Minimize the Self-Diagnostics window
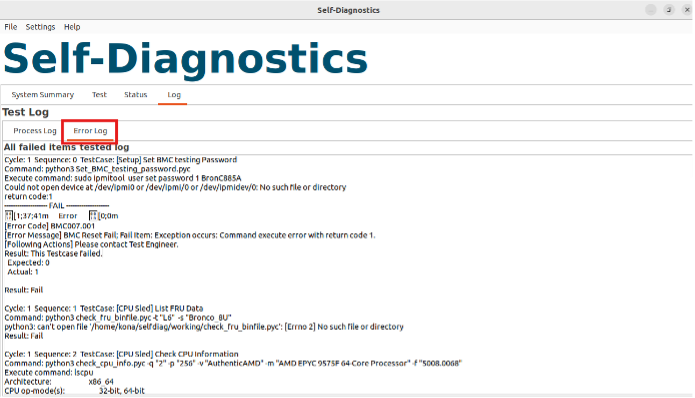 click(651, 10)
